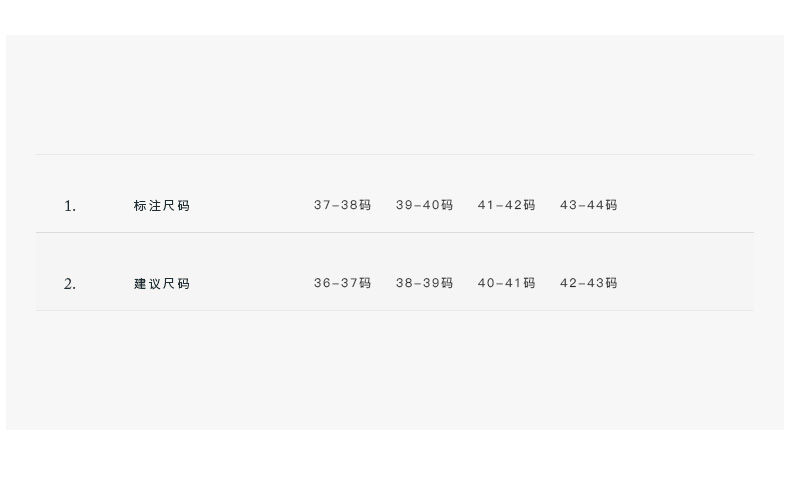This screenshot has height=480, width=790.
Task: Select the 36-37码 recommended size
Action: (342, 283)
